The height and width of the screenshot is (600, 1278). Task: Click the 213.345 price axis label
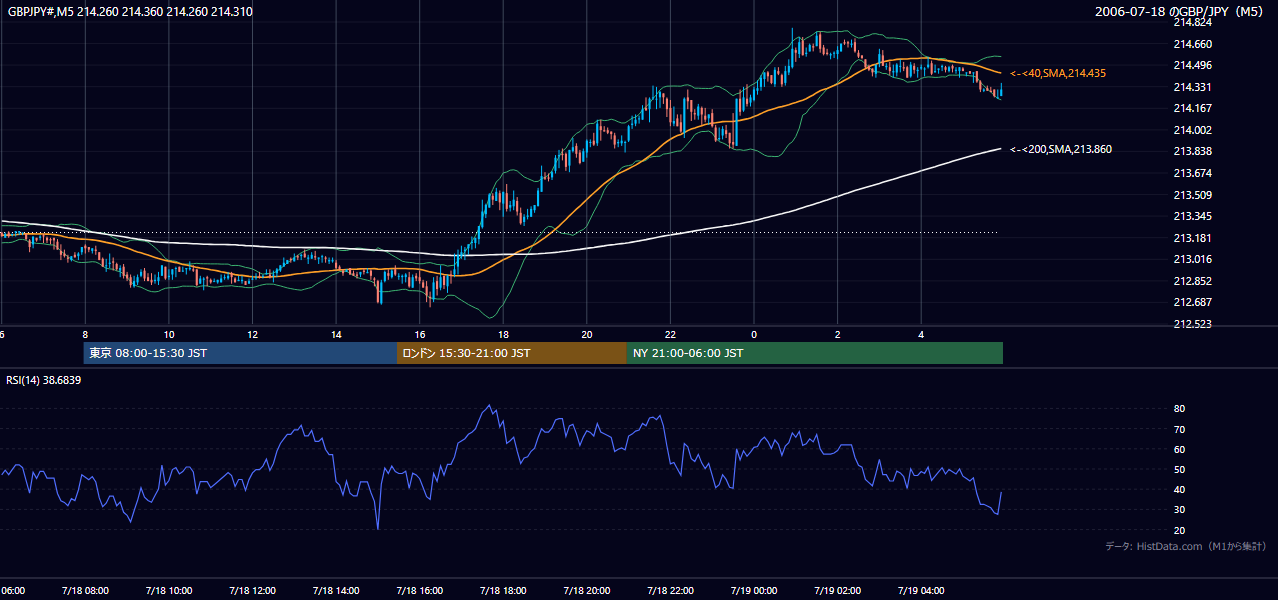coord(1192,216)
